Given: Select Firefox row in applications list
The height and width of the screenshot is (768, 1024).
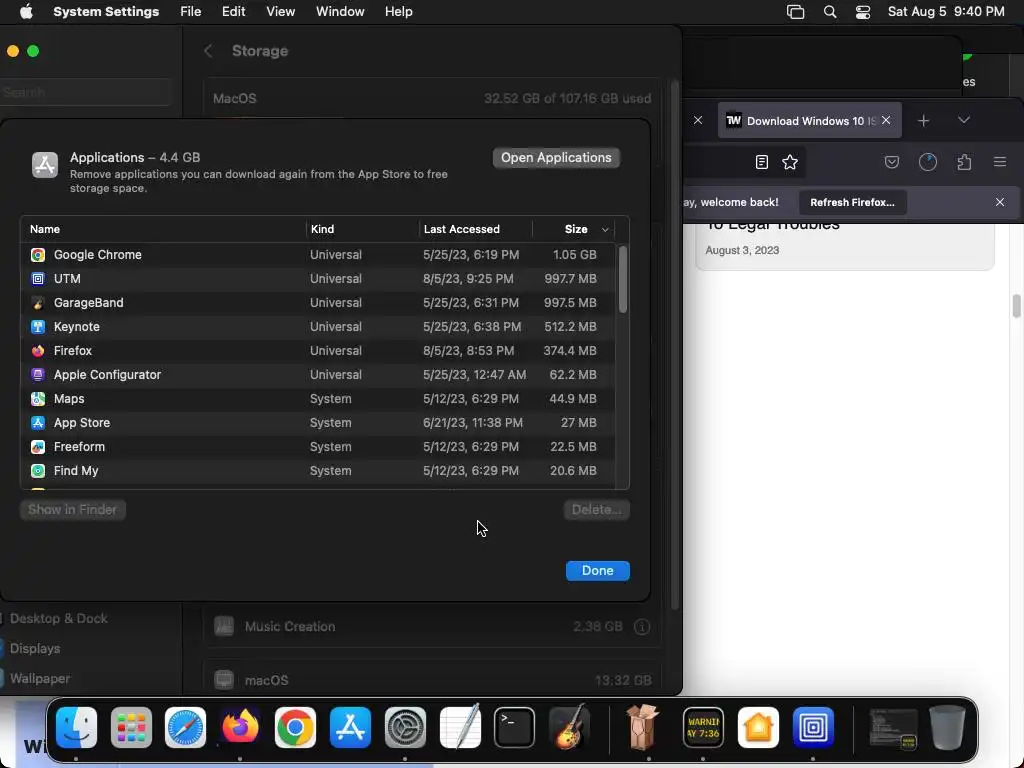Looking at the screenshot, I should (317, 351).
